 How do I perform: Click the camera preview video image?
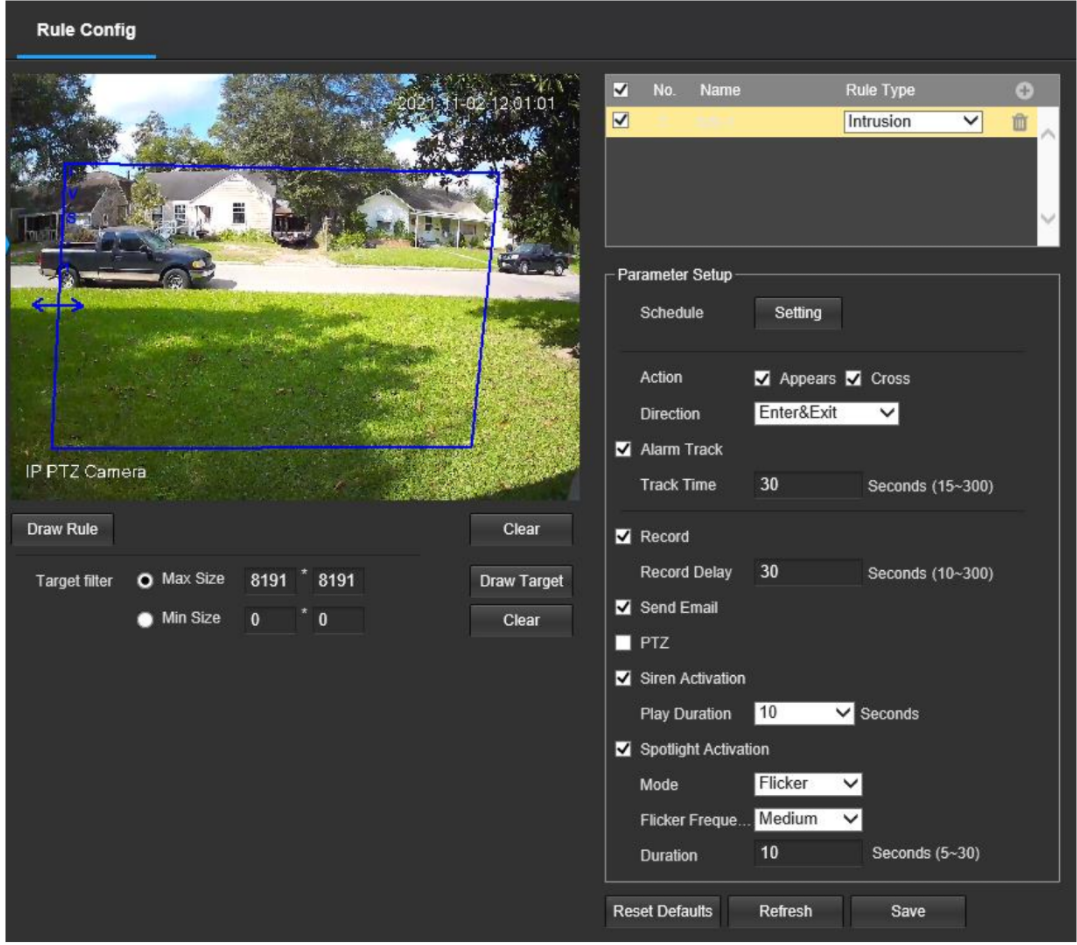(295, 287)
